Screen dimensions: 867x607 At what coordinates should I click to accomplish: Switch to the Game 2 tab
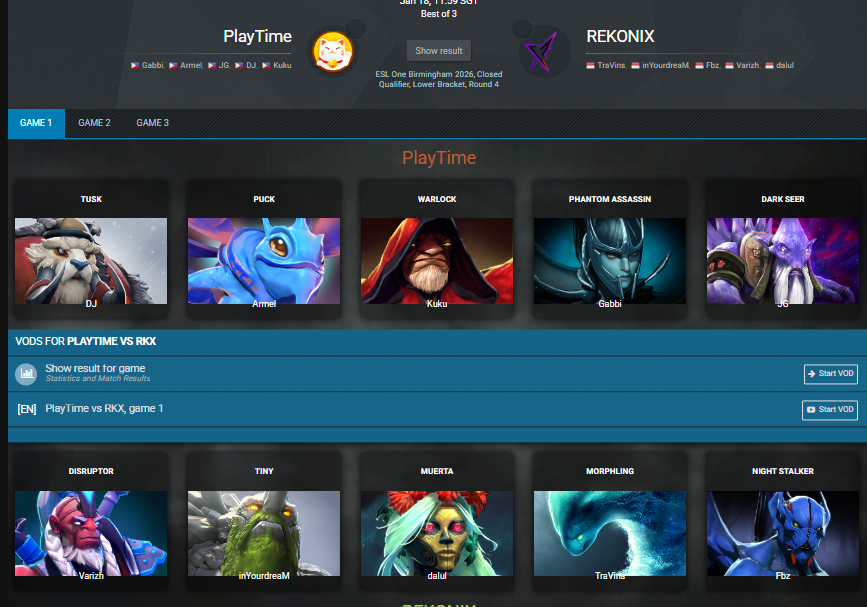tap(94, 123)
